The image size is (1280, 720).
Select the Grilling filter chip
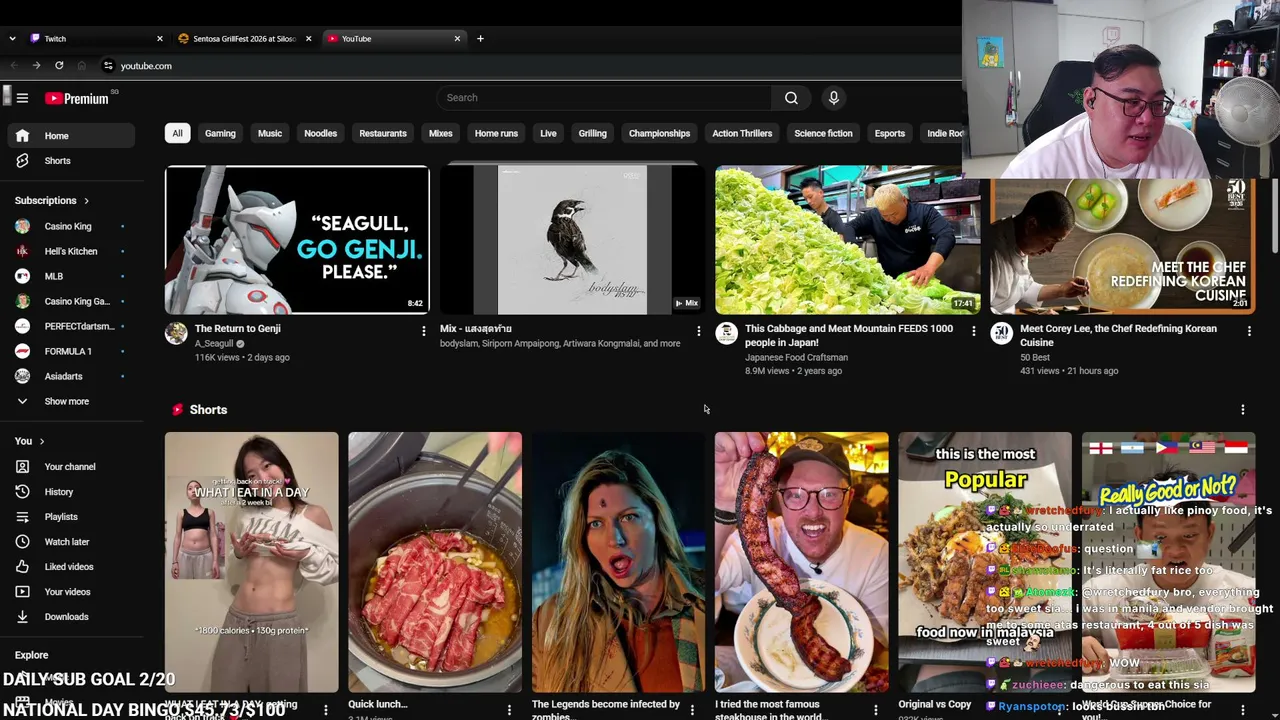point(592,134)
